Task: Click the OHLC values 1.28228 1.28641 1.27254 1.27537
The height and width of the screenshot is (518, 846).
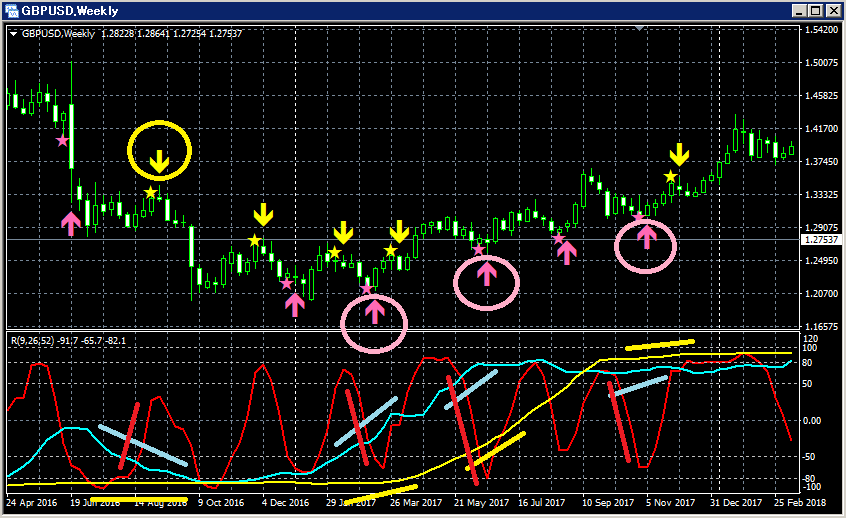Action: point(172,34)
